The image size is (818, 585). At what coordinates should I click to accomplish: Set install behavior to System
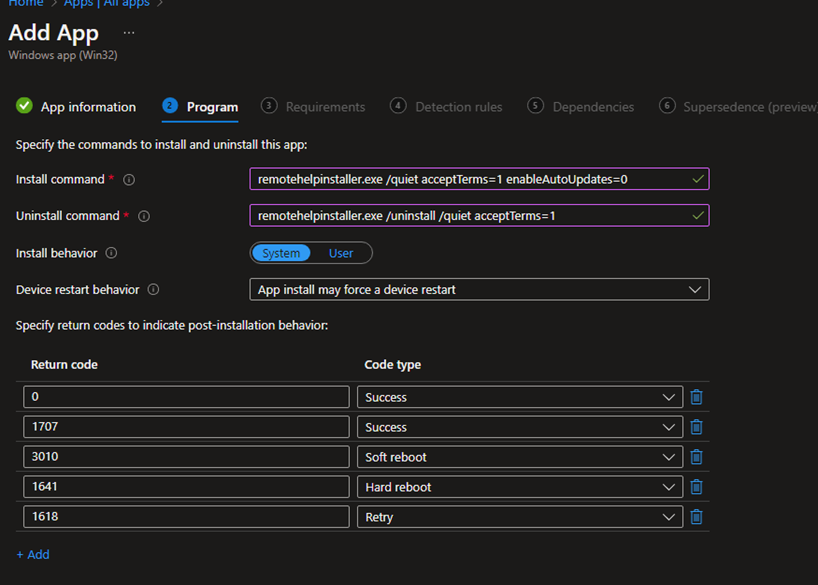281,254
